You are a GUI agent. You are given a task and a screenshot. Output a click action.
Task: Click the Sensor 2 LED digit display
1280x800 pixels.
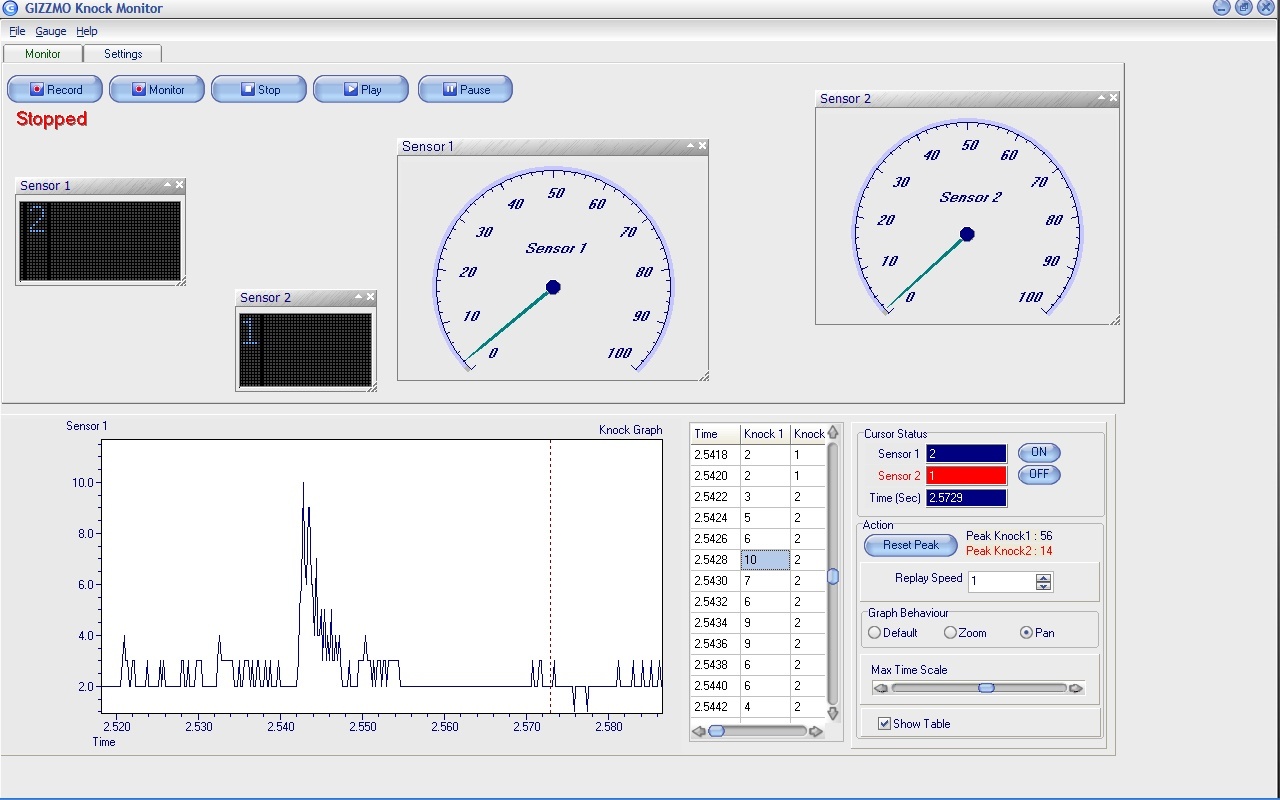point(305,350)
